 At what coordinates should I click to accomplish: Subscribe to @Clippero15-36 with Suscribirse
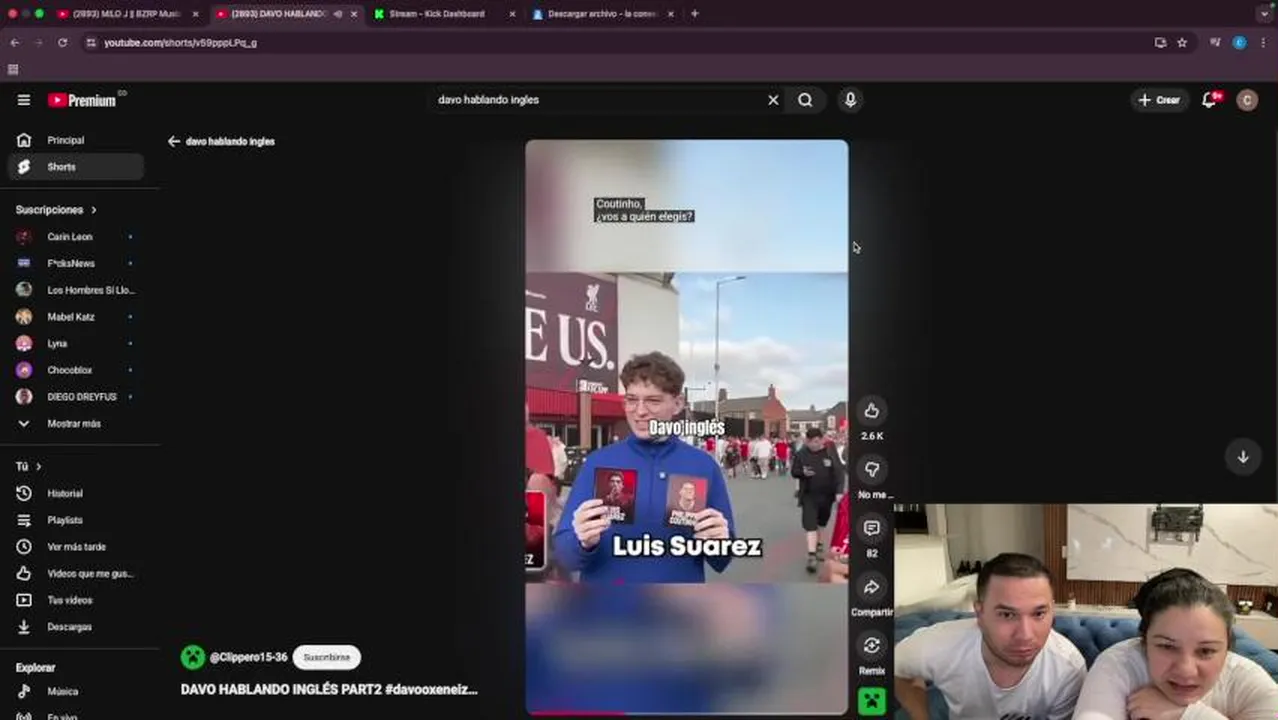coord(327,657)
